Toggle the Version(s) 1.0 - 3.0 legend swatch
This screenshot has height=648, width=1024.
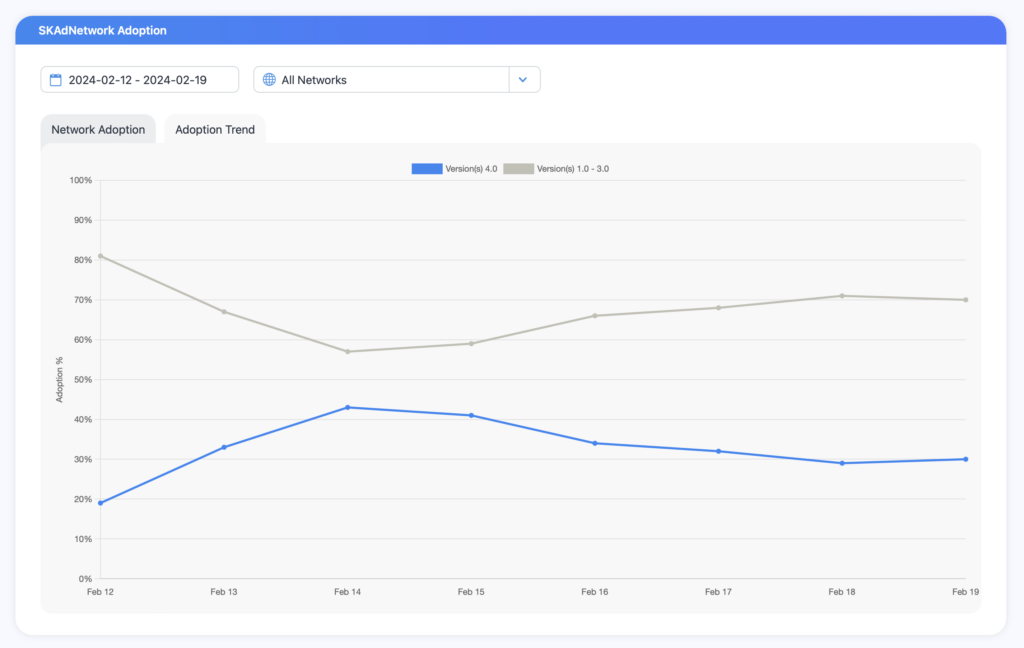(x=519, y=169)
